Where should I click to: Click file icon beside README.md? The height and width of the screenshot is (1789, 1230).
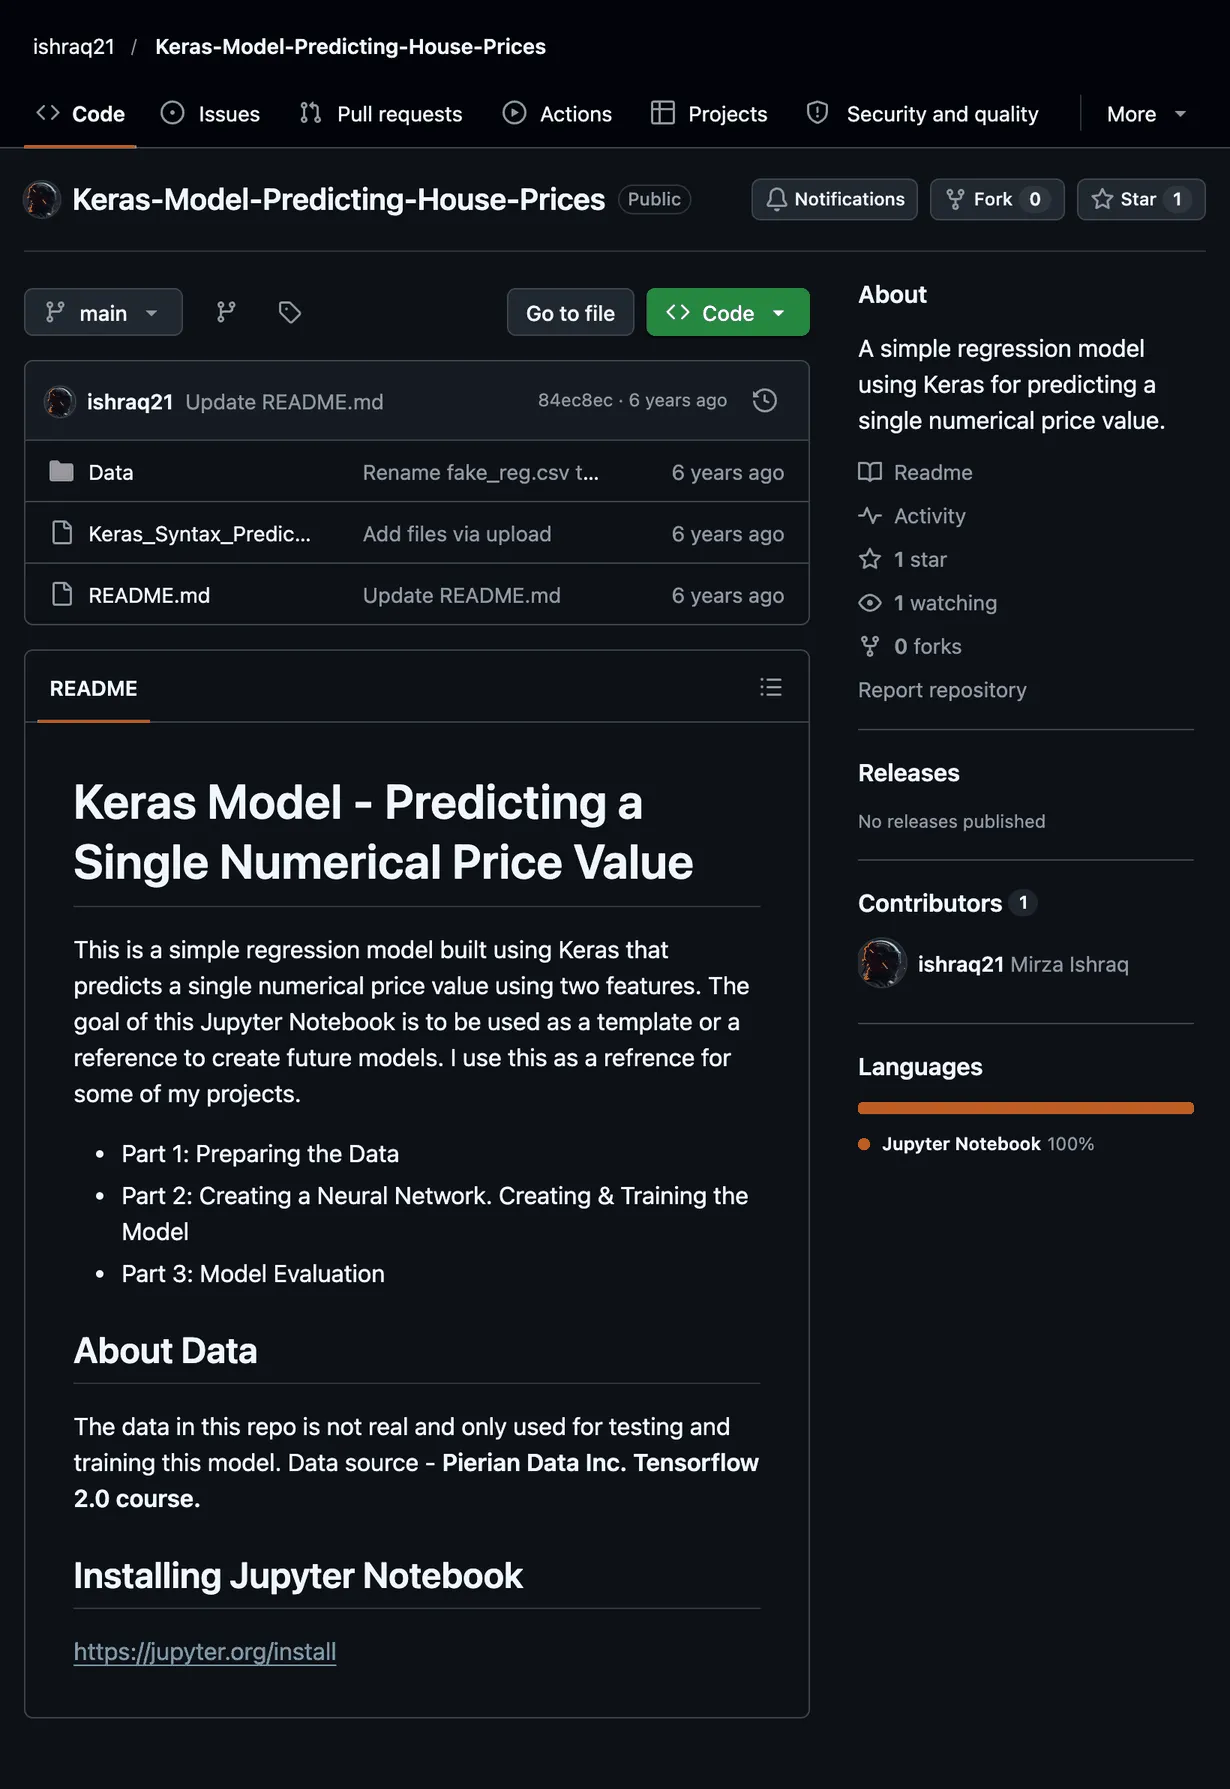pos(62,594)
